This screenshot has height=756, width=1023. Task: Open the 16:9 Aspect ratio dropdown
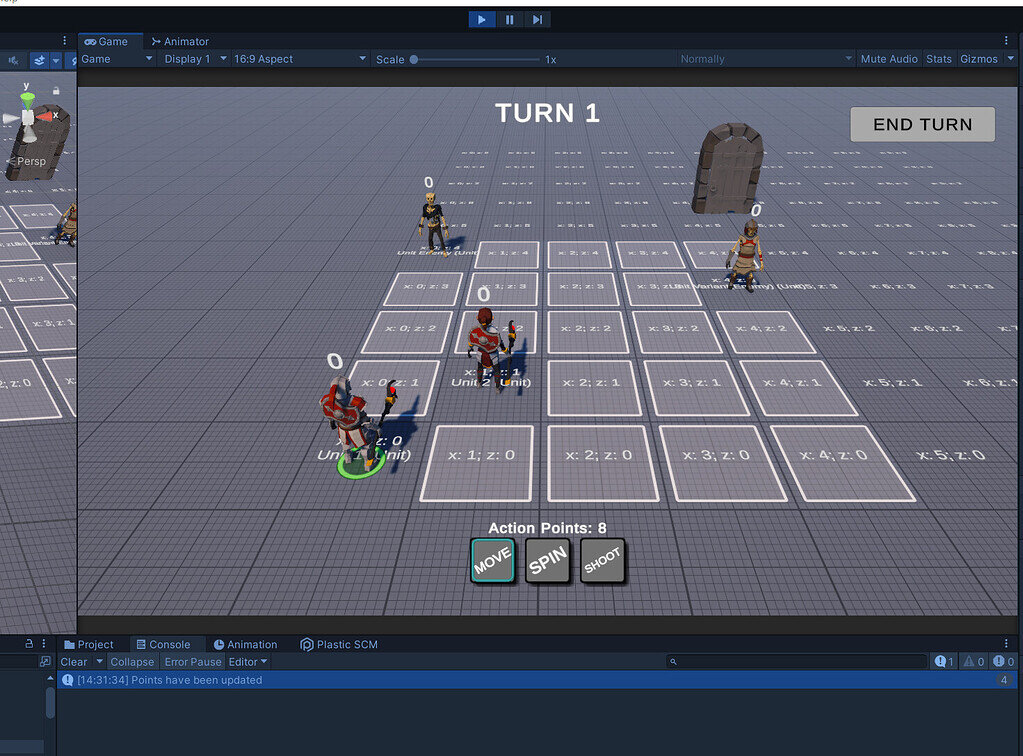pyautogui.click(x=299, y=59)
